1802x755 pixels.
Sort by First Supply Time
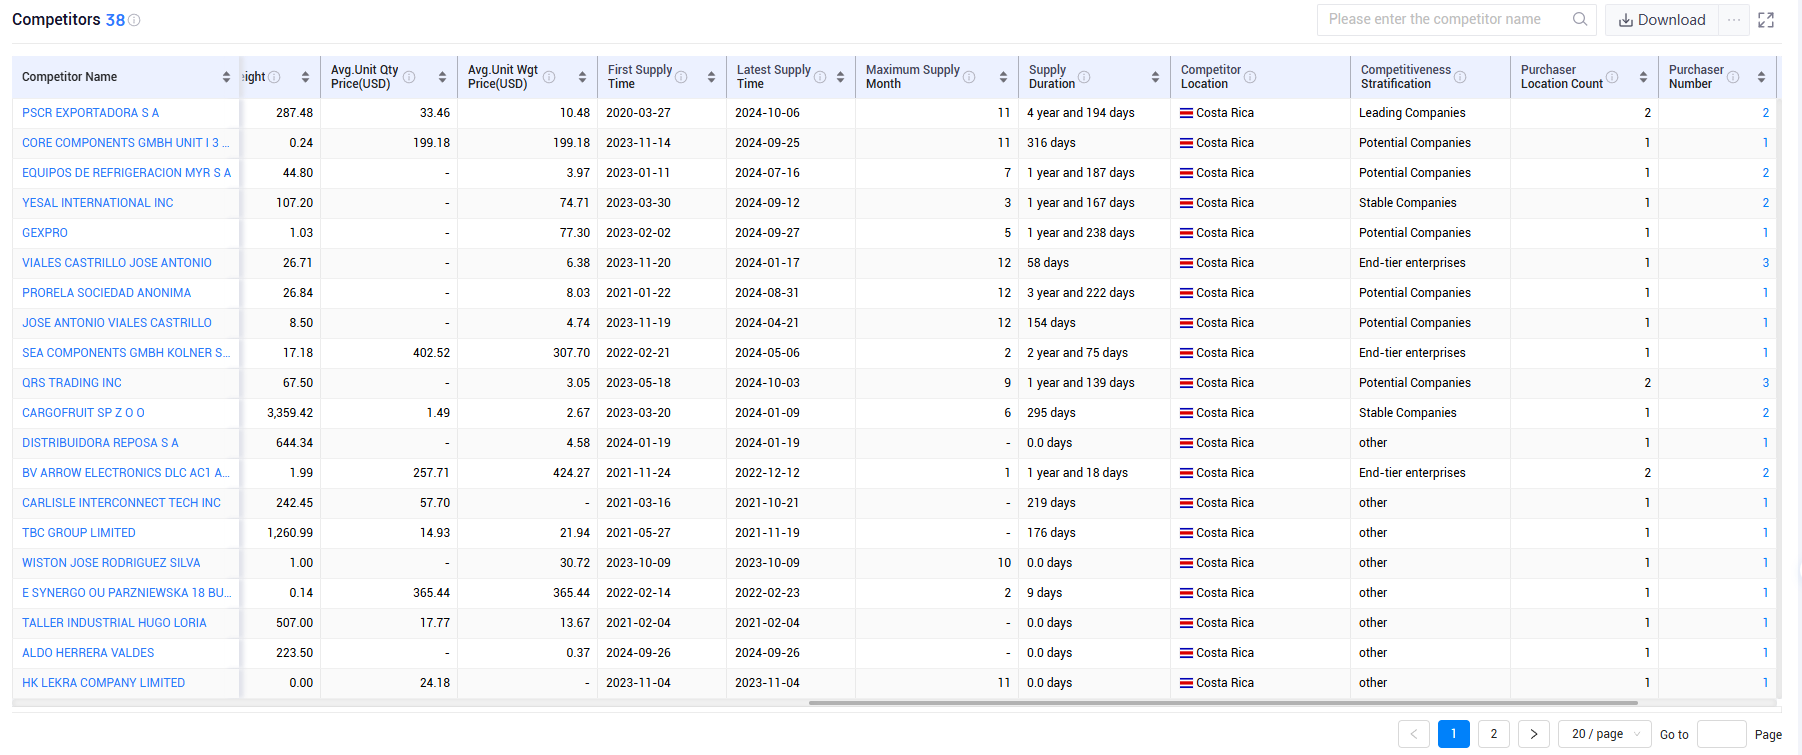(711, 77)
